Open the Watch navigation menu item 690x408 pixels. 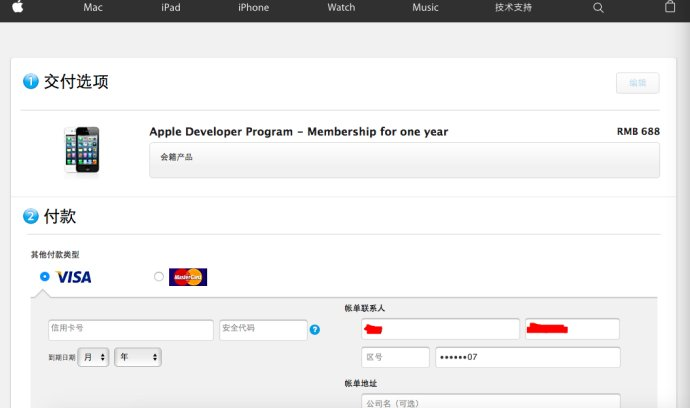pyautogui.click(x=341, y=7)
